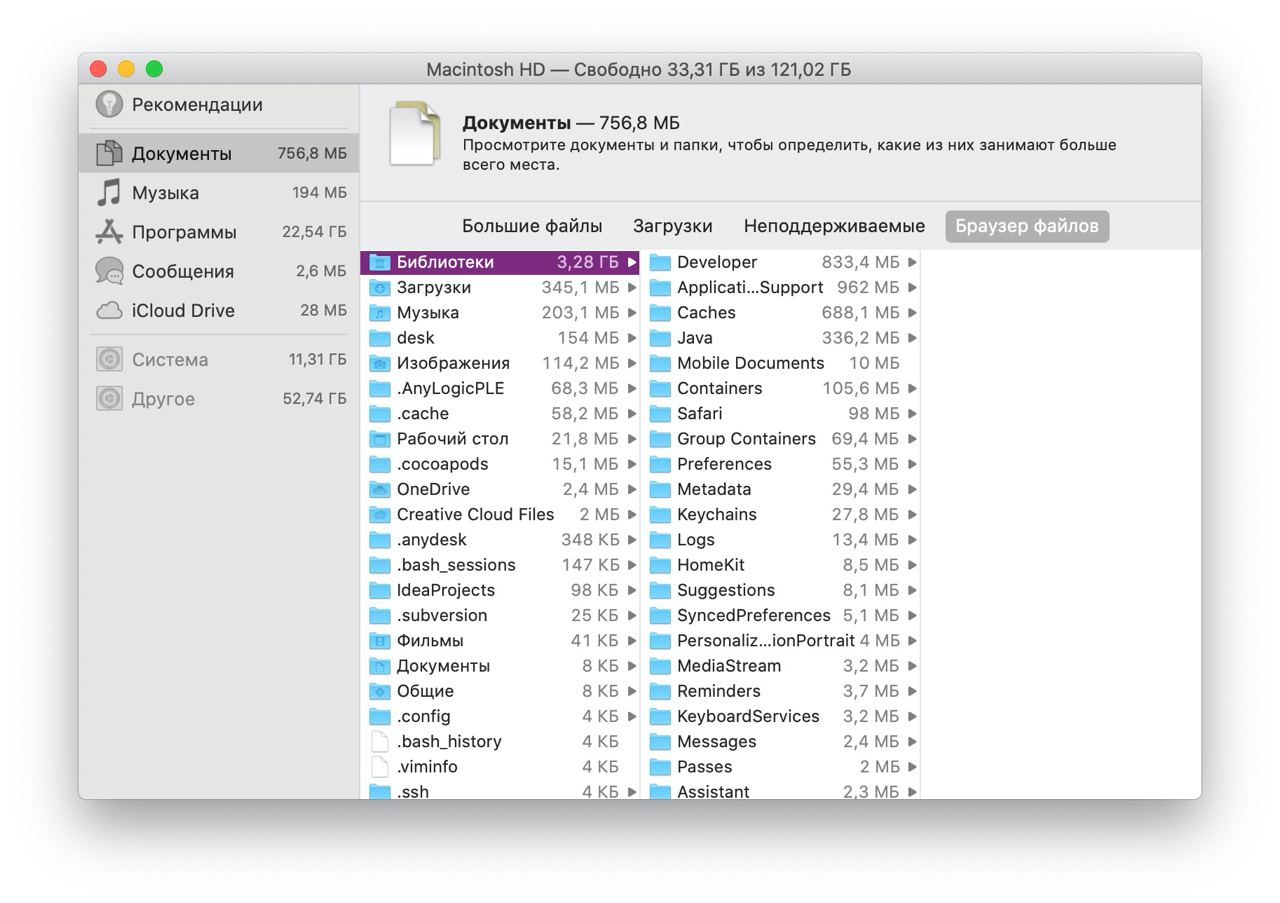This screenshot has width=1280, height=903.
Task: Select the Applicati...Support folder row
Action: (x=781, y=287)
